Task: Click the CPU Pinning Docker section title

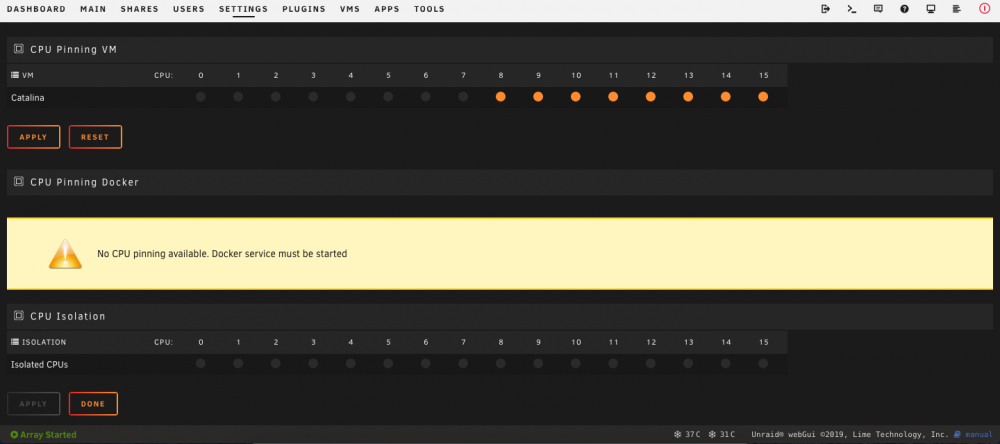Action: (85, 182)
